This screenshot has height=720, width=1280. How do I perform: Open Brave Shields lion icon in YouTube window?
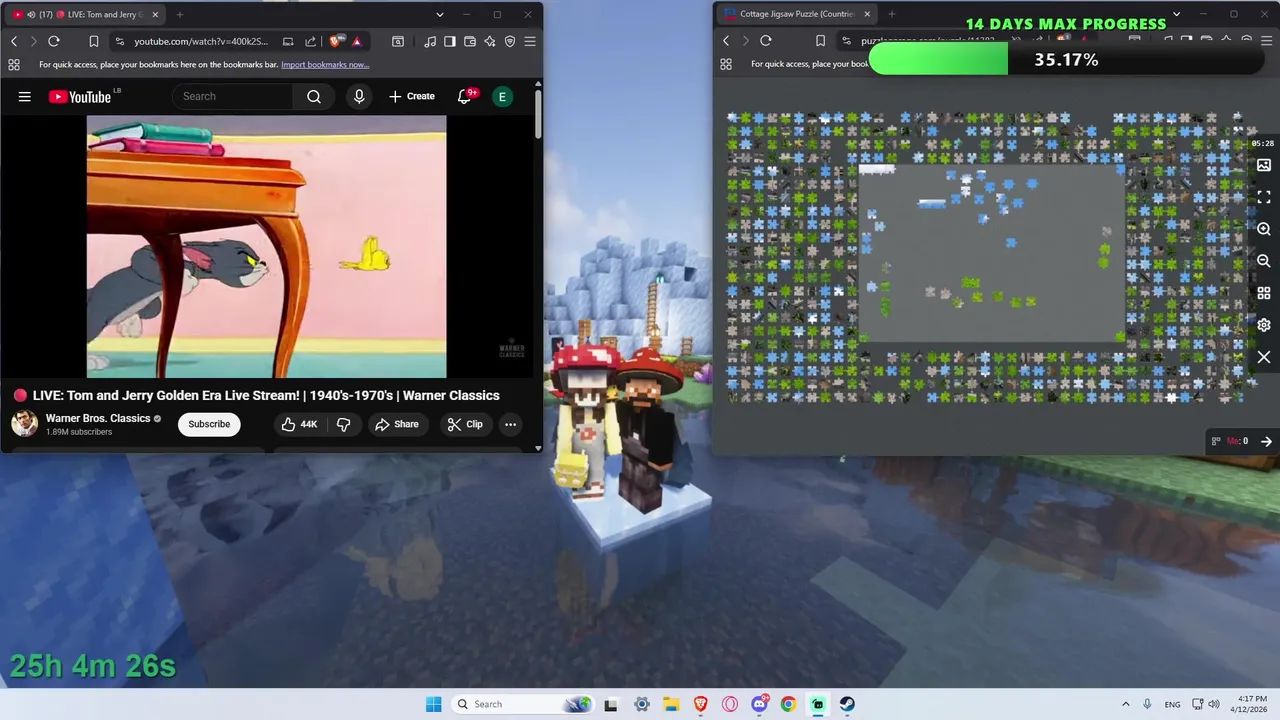tap(334, 41)
